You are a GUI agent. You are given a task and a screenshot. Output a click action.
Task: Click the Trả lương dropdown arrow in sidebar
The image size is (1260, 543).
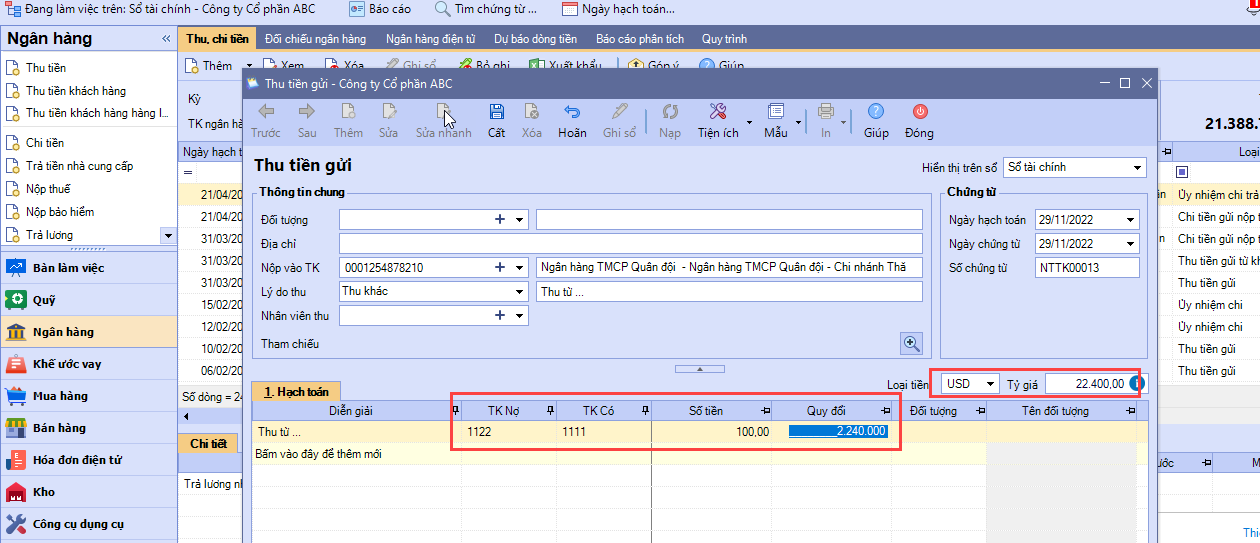point(166,235)
